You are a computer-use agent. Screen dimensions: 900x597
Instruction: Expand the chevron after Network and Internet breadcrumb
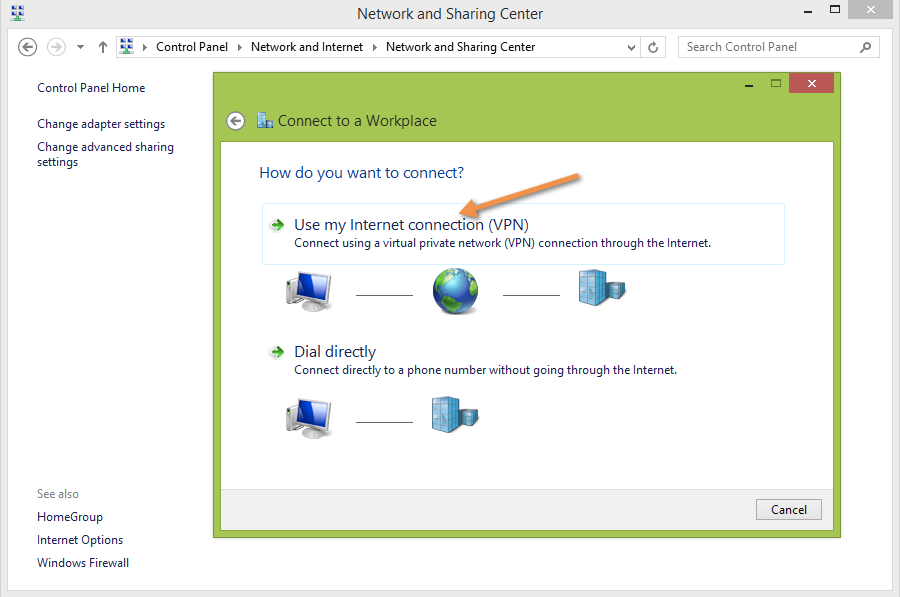(x=375, y=47)
